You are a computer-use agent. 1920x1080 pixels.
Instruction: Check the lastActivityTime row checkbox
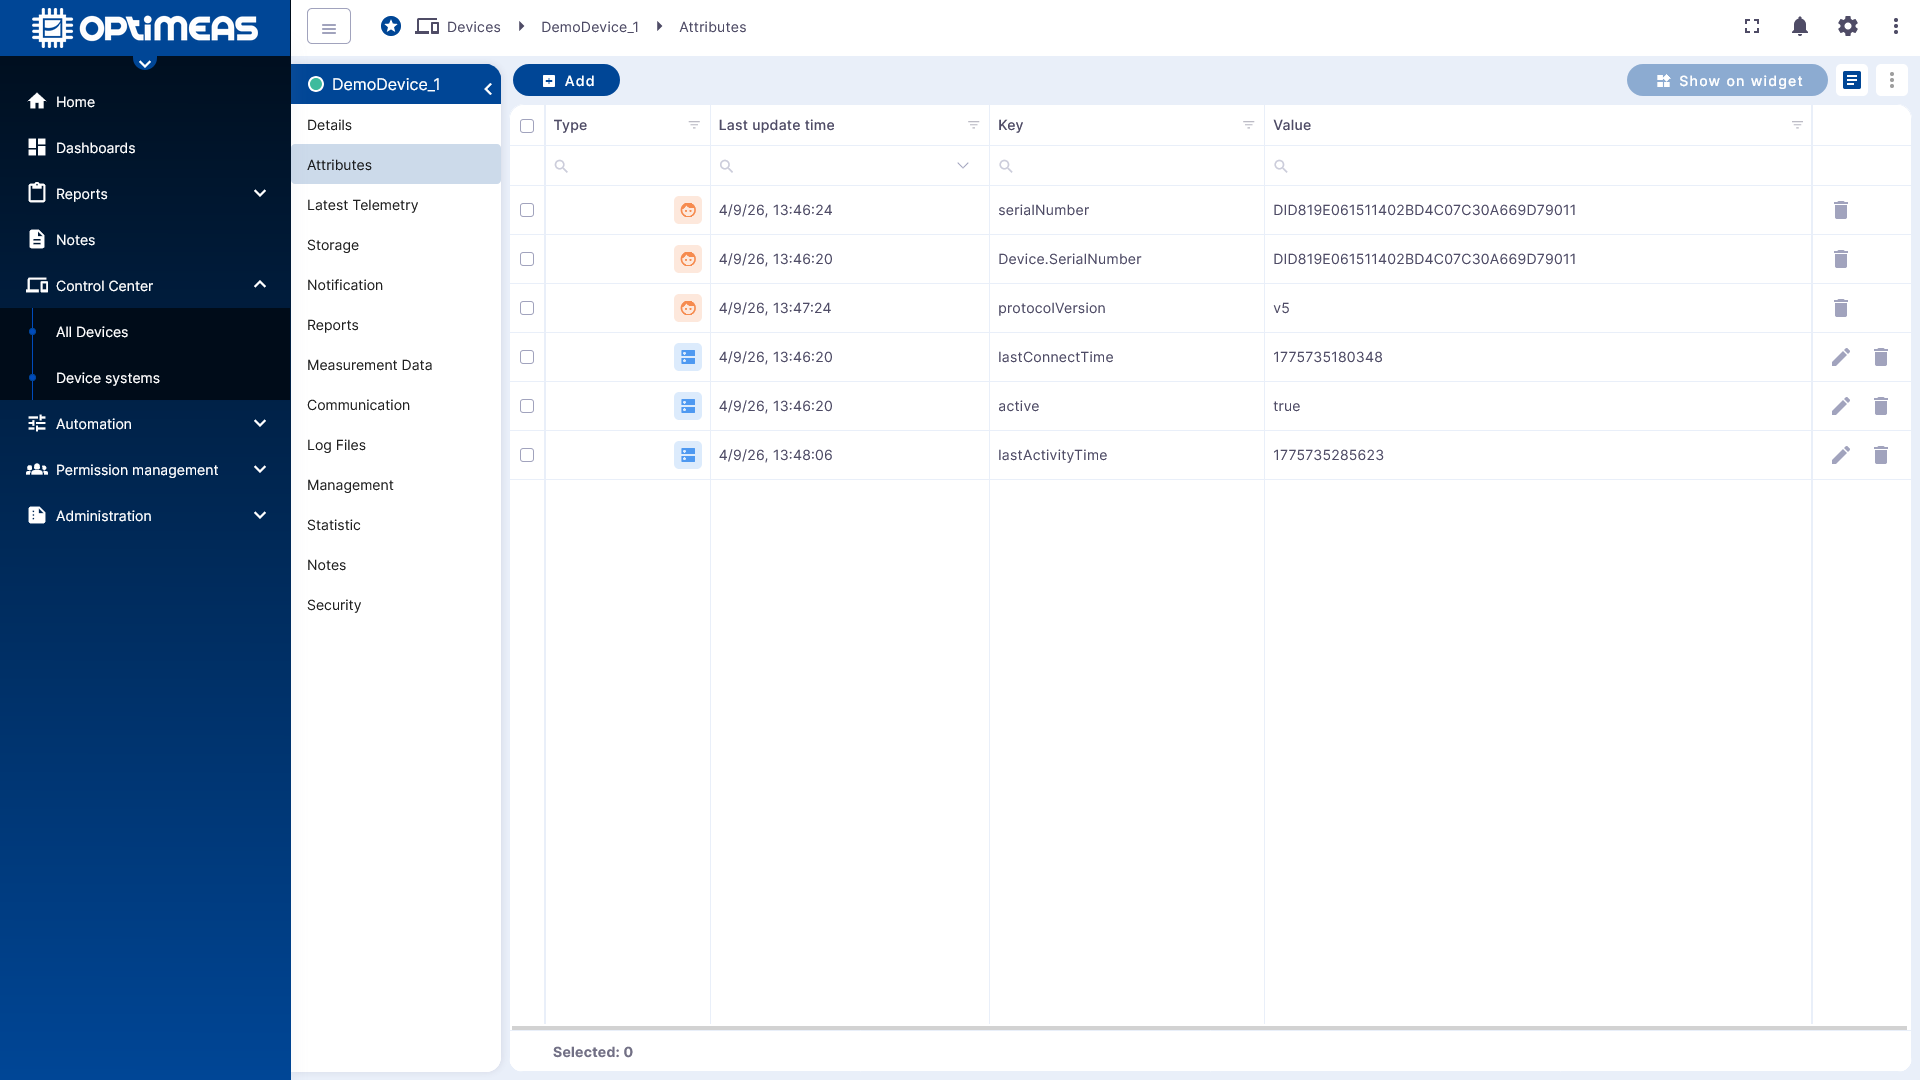coord(527,455)
